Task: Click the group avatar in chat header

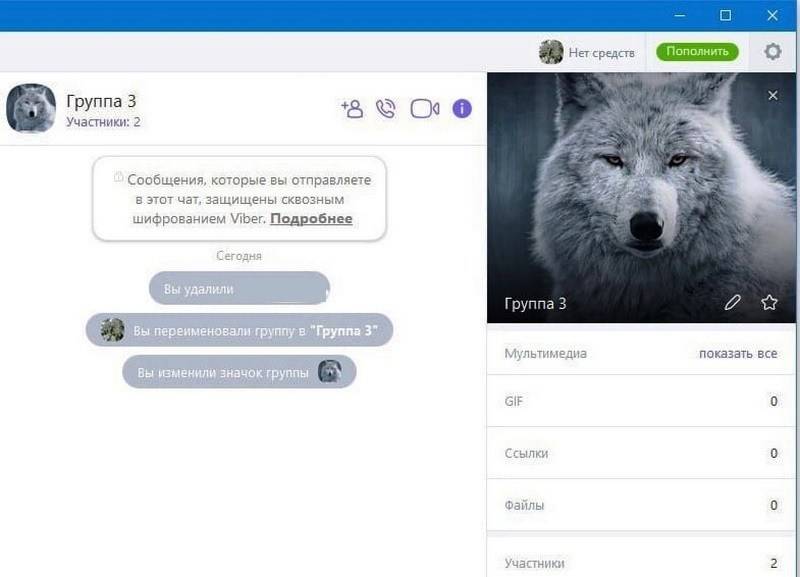Action: (x=31, y=108)
